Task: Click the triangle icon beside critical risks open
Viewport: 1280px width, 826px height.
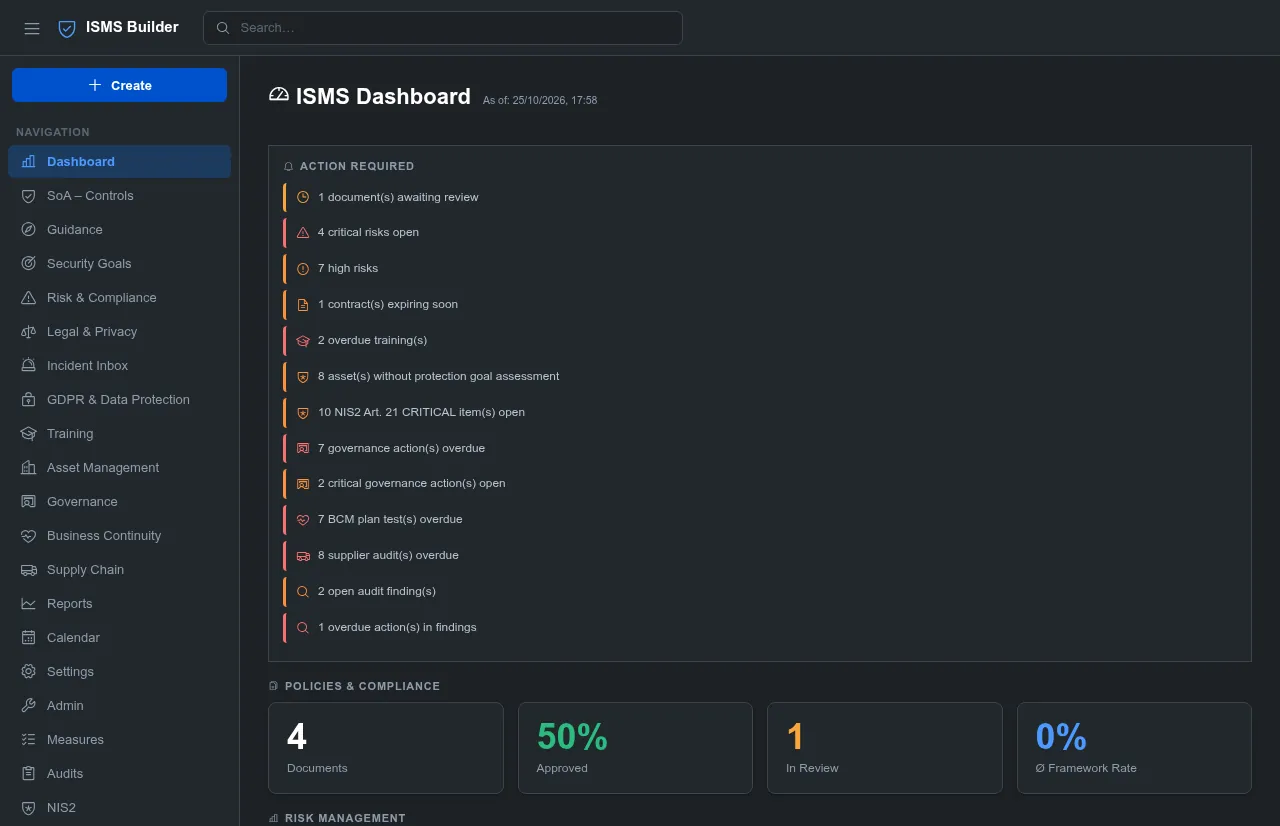Action: [x=303, y=233]
